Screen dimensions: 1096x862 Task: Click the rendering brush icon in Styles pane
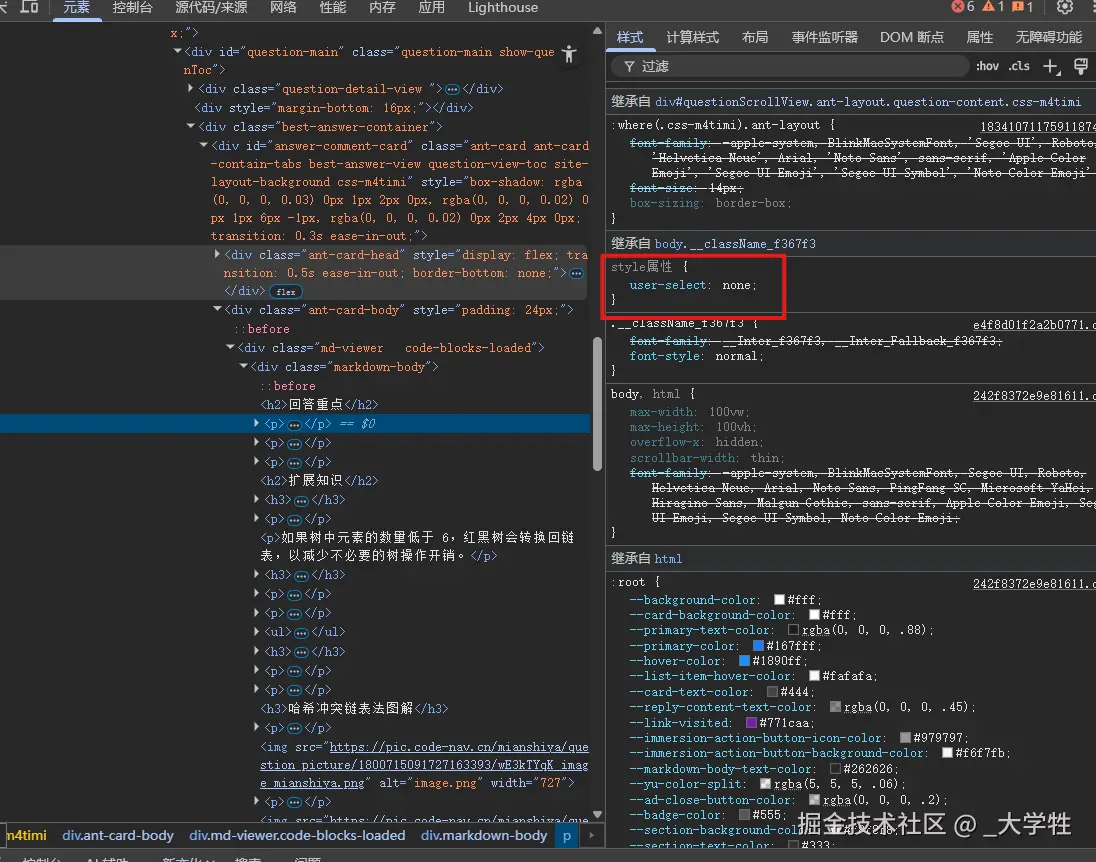tap(1082, 66)
